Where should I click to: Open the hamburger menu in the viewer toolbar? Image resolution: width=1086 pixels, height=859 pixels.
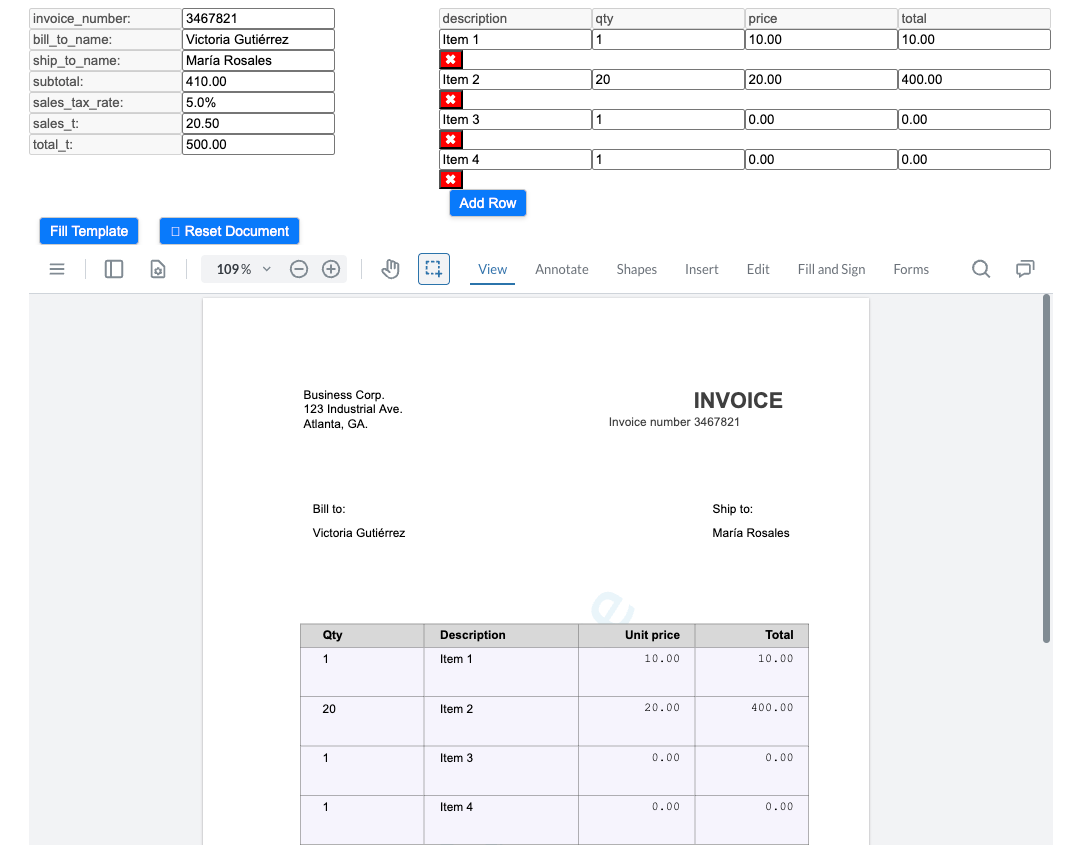click(x=56, y=269)
